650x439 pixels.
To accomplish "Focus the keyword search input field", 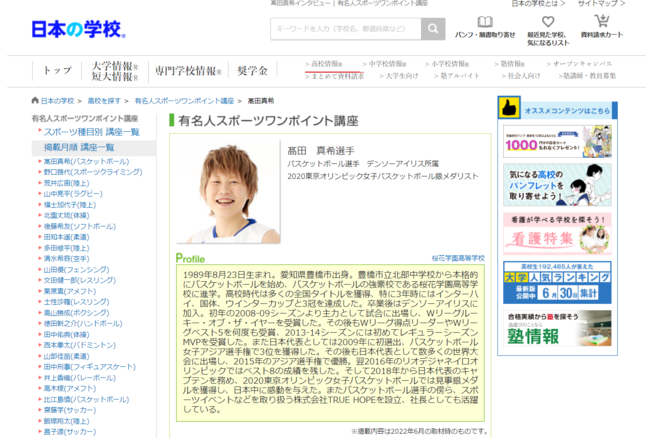I will [x=346, y=29].
